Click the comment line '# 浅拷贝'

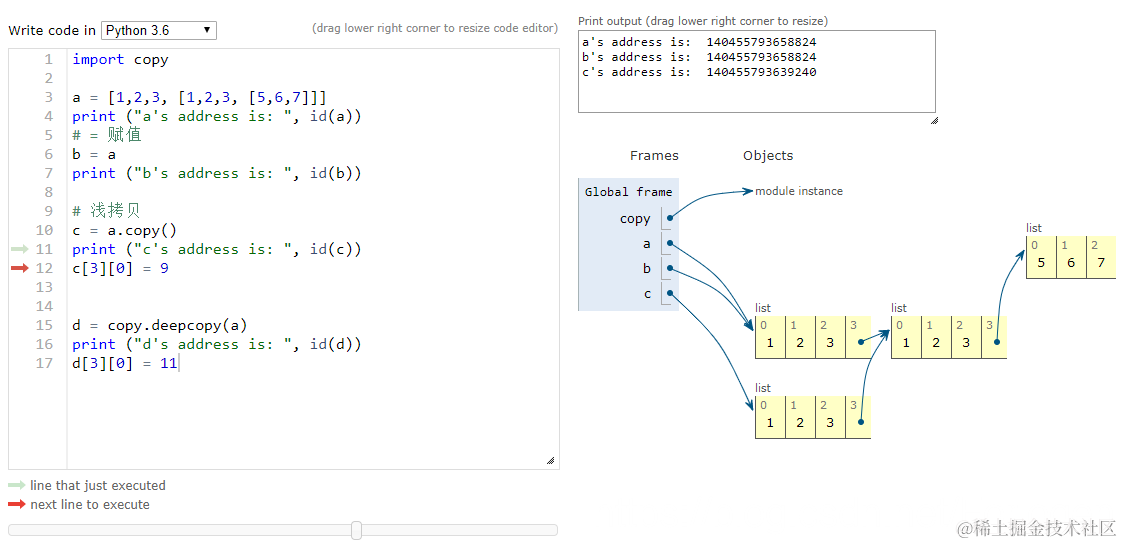click(x=106, y=211)
